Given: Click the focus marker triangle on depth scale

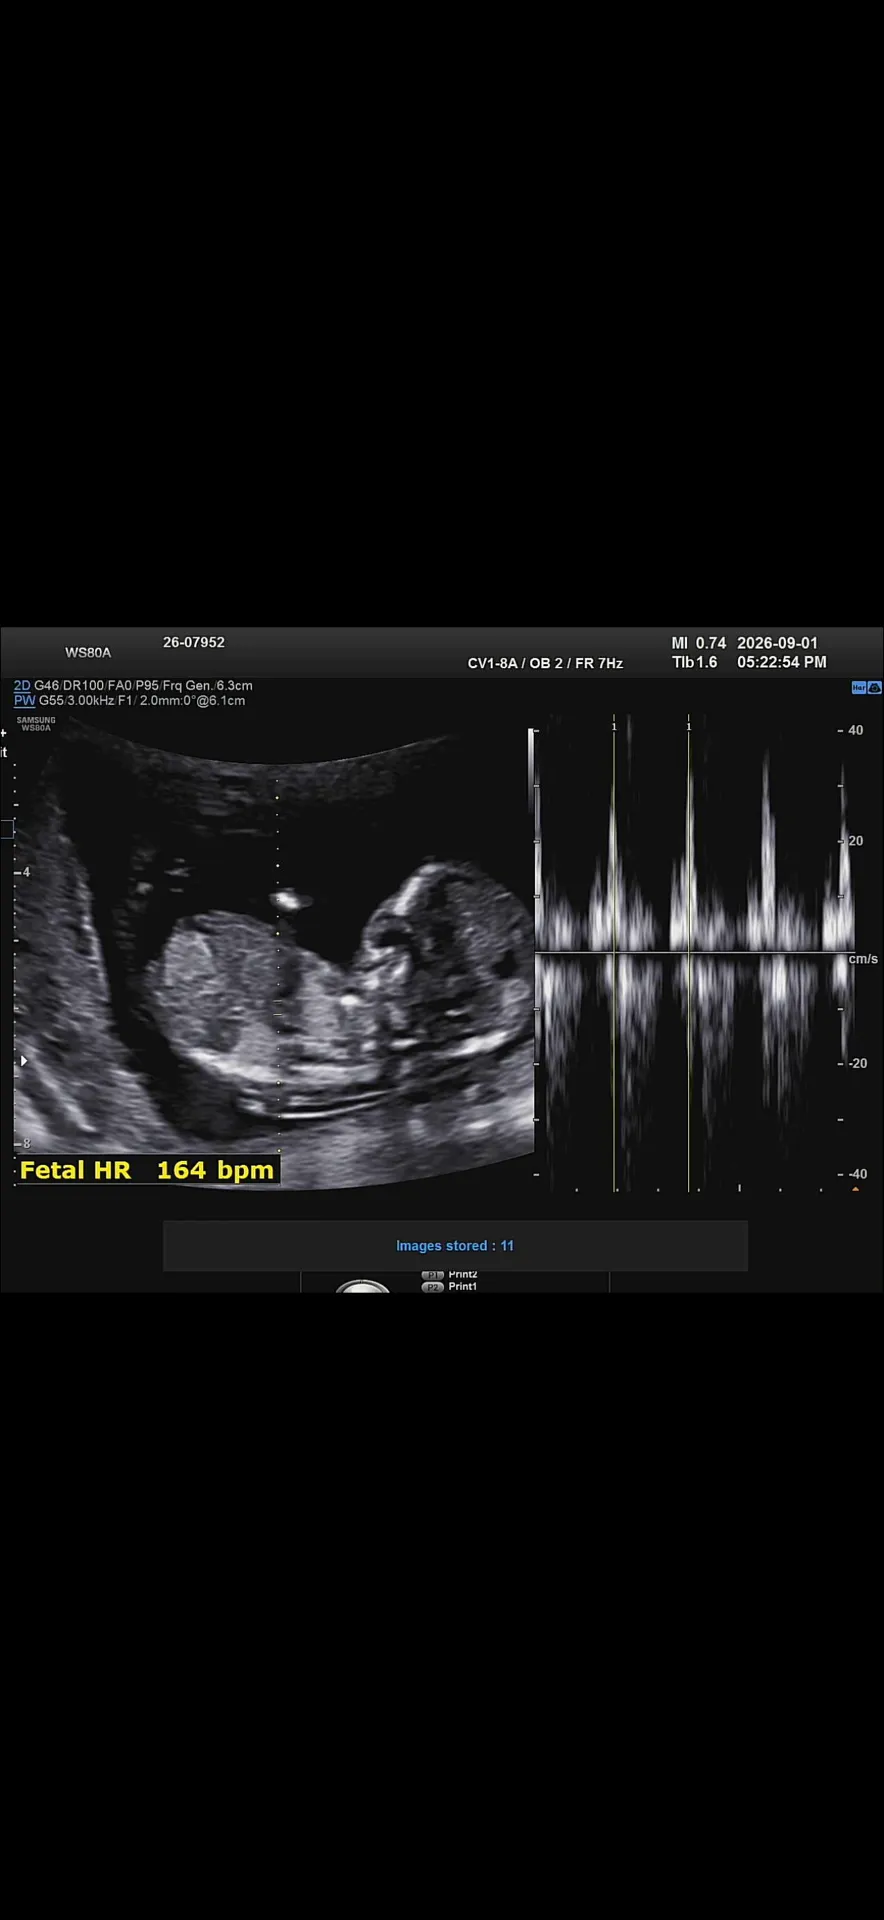Looking at the screenshot, I should [24, 1060].
